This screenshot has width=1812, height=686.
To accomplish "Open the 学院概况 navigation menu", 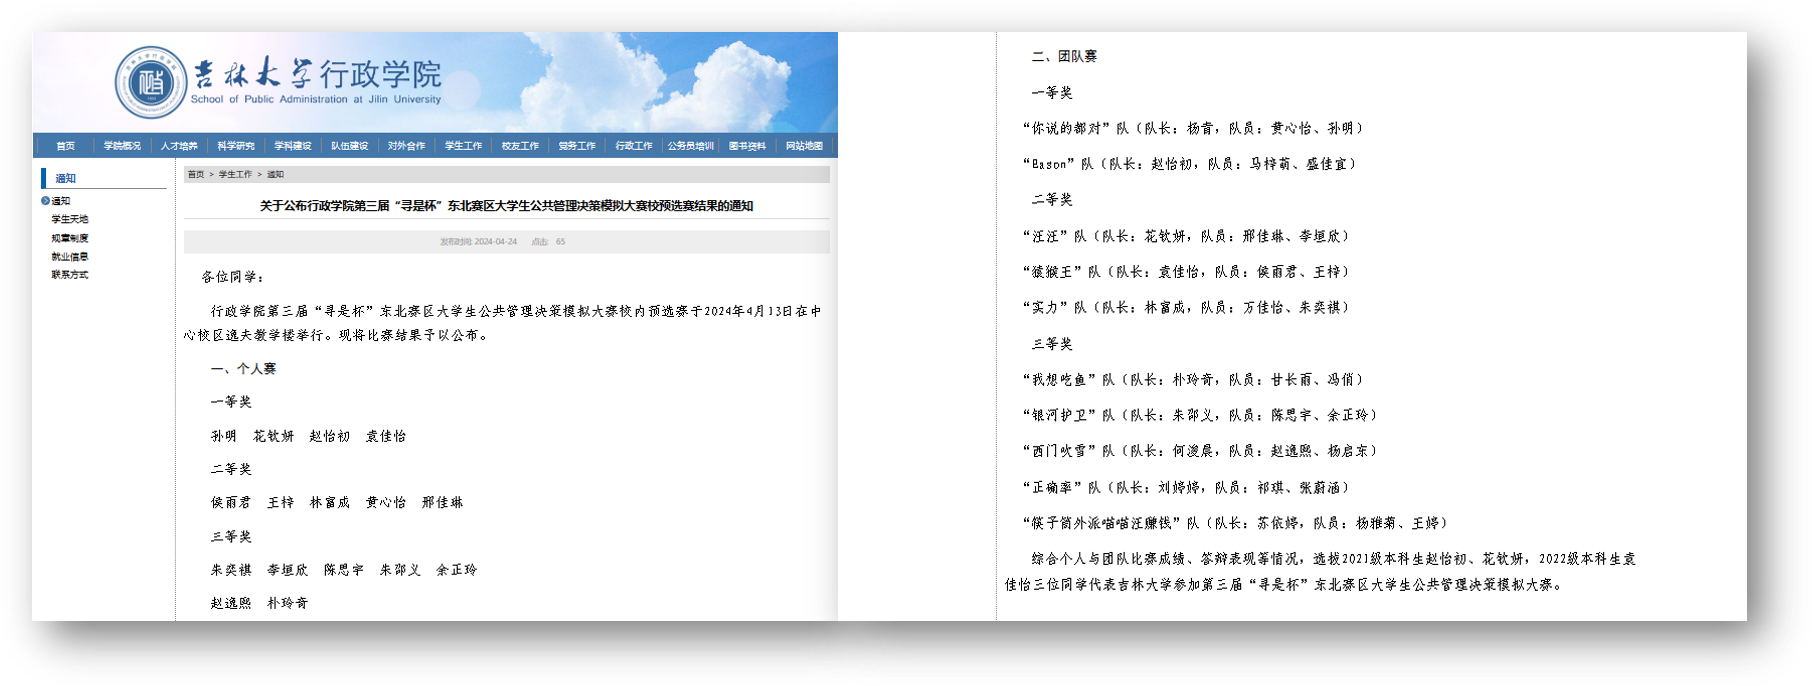I will coord(122,146).
